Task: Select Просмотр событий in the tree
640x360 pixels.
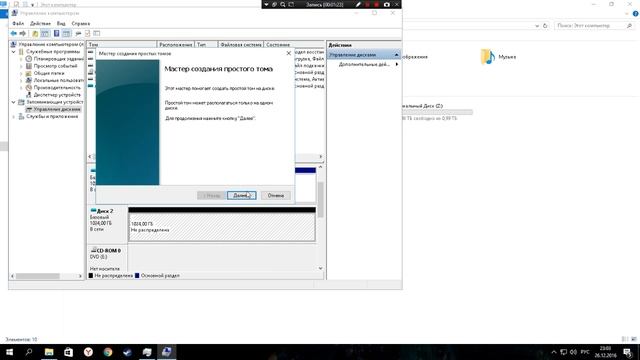Action: coord(55,66)
